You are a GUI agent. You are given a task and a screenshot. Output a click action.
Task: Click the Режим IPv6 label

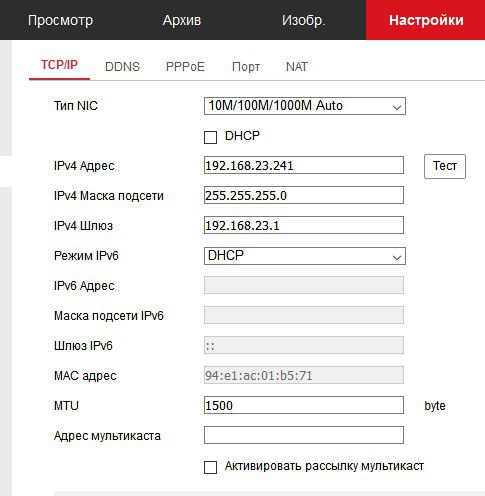pos(86,256)
